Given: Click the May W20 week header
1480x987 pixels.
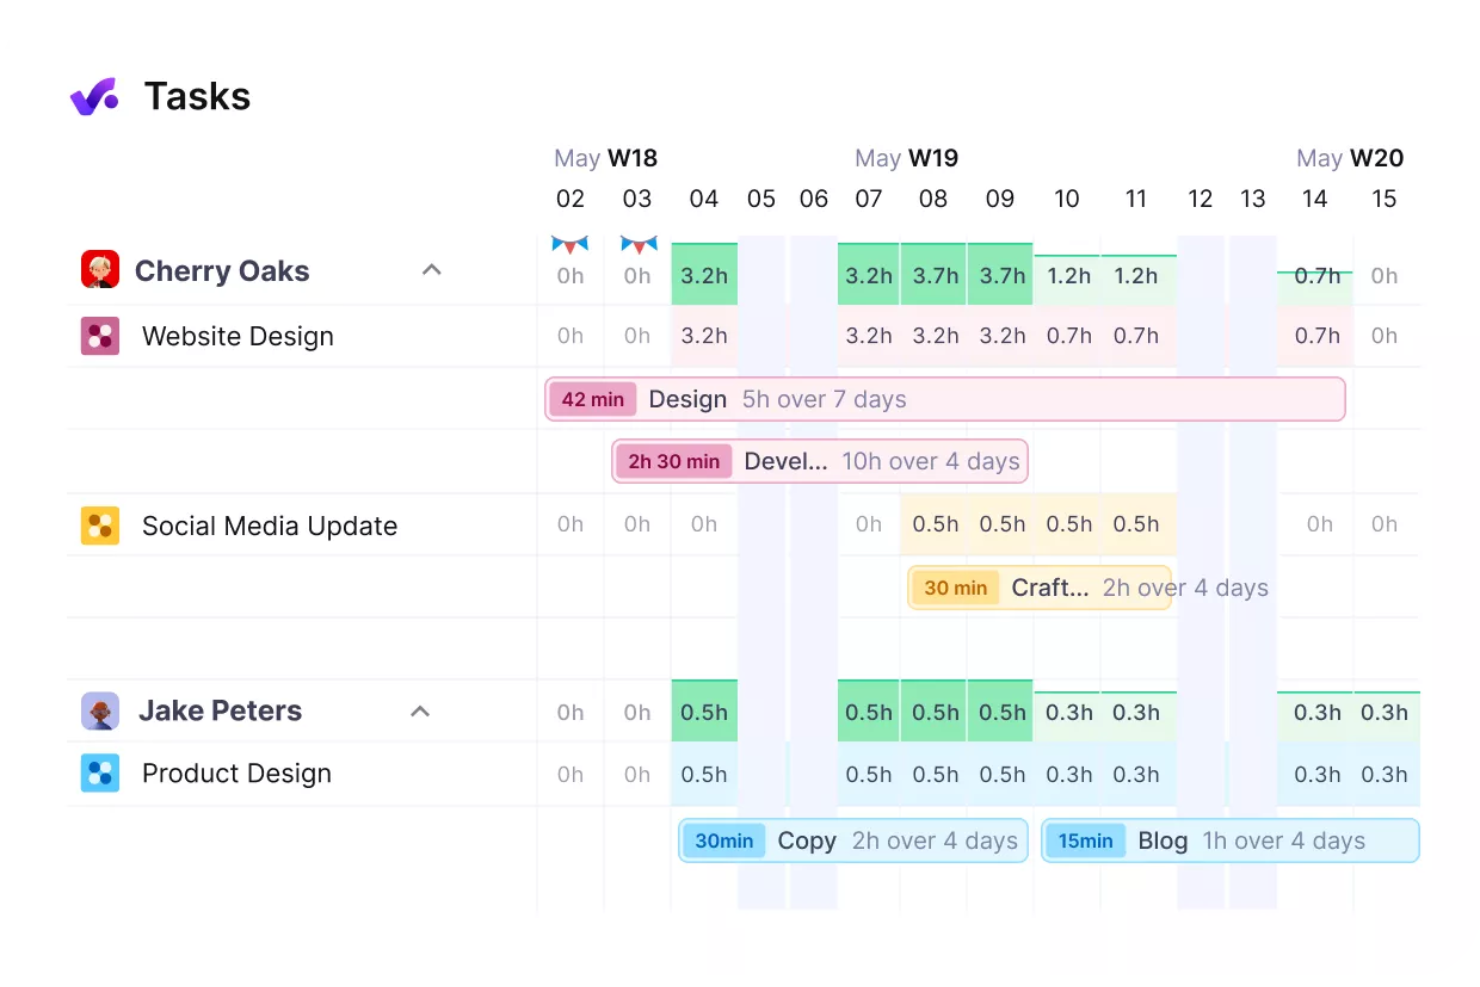Looking at the screenshot, I should click(1350, 158).
